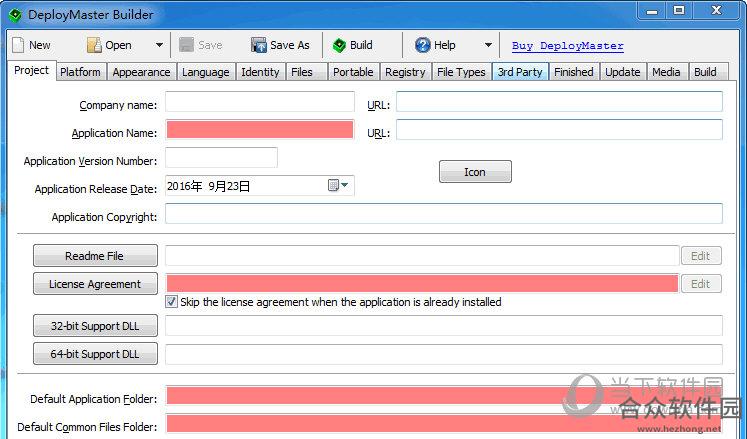The image size is (747, 439).
Task: Click Edit button beside License Agreement field
Action: point(701,284)
